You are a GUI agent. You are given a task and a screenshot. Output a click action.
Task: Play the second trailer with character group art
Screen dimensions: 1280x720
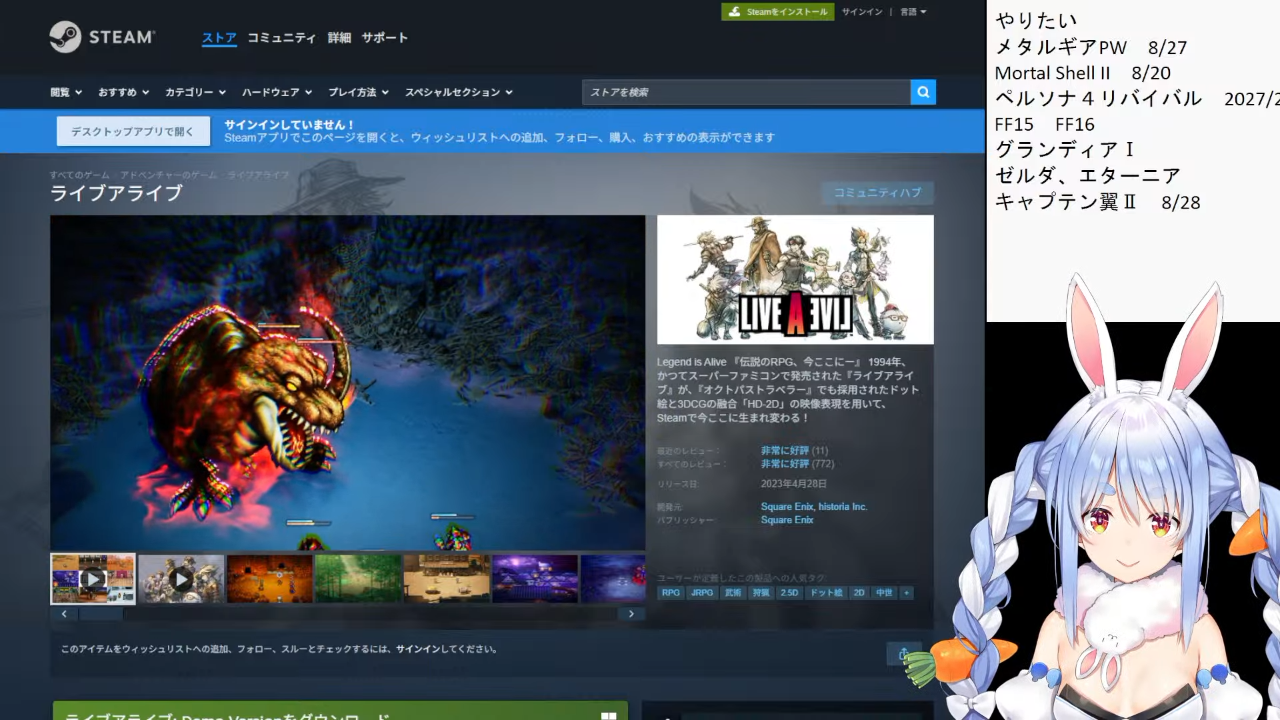coord(181,579)
